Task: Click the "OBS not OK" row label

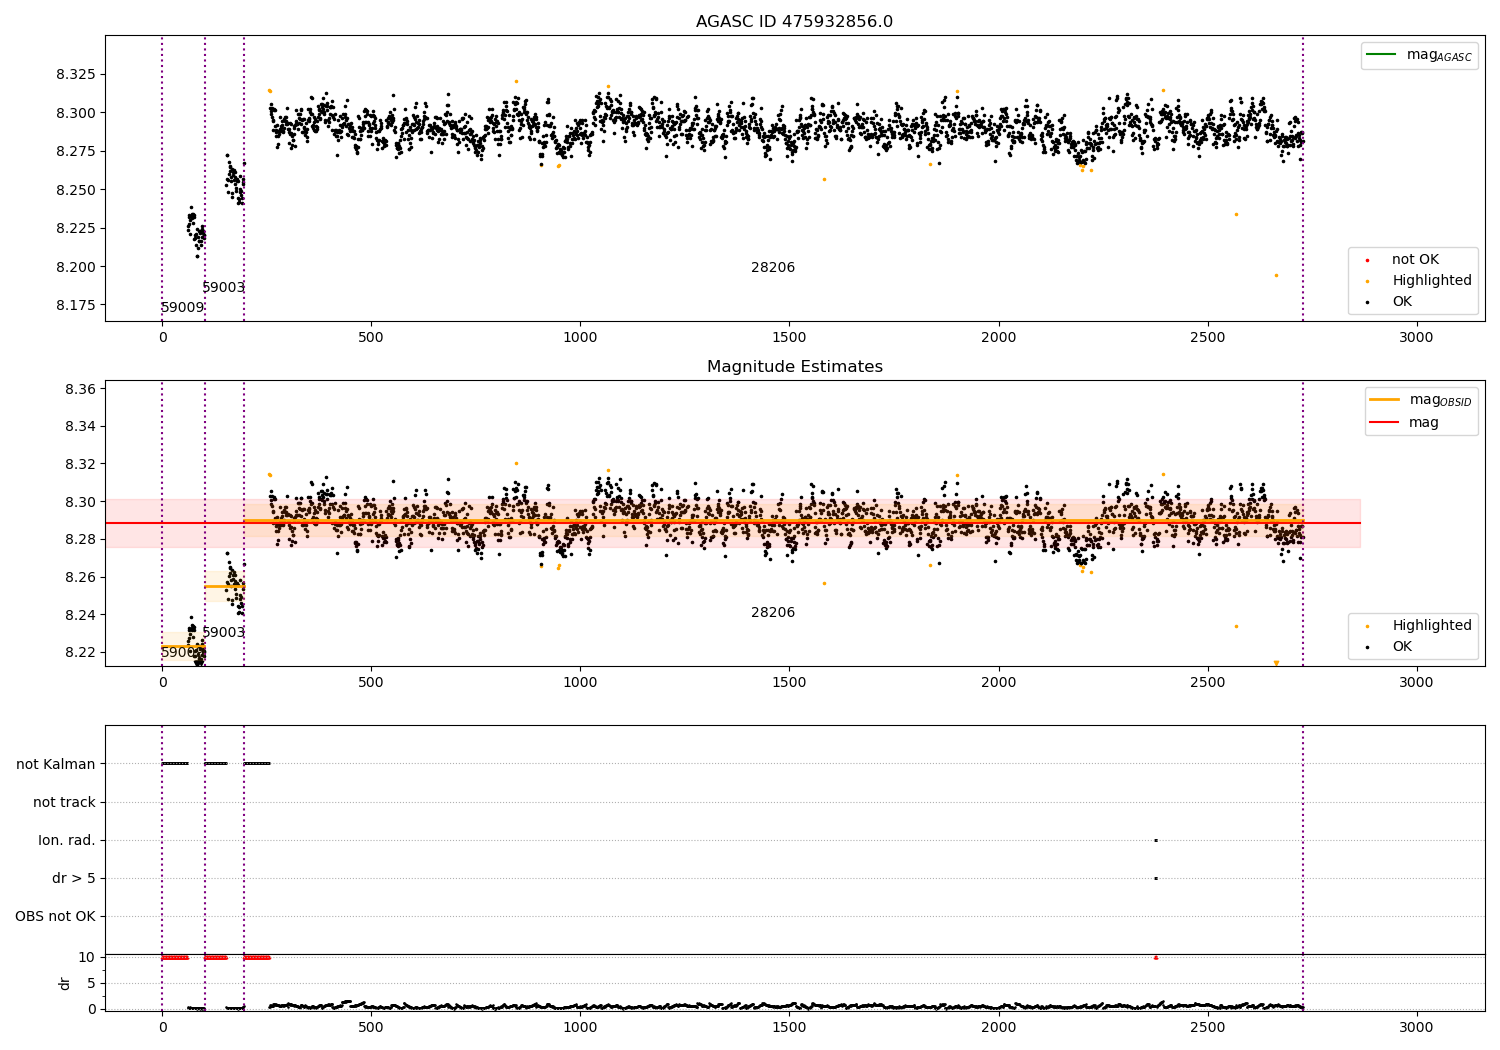Action: tap(55, 917)
